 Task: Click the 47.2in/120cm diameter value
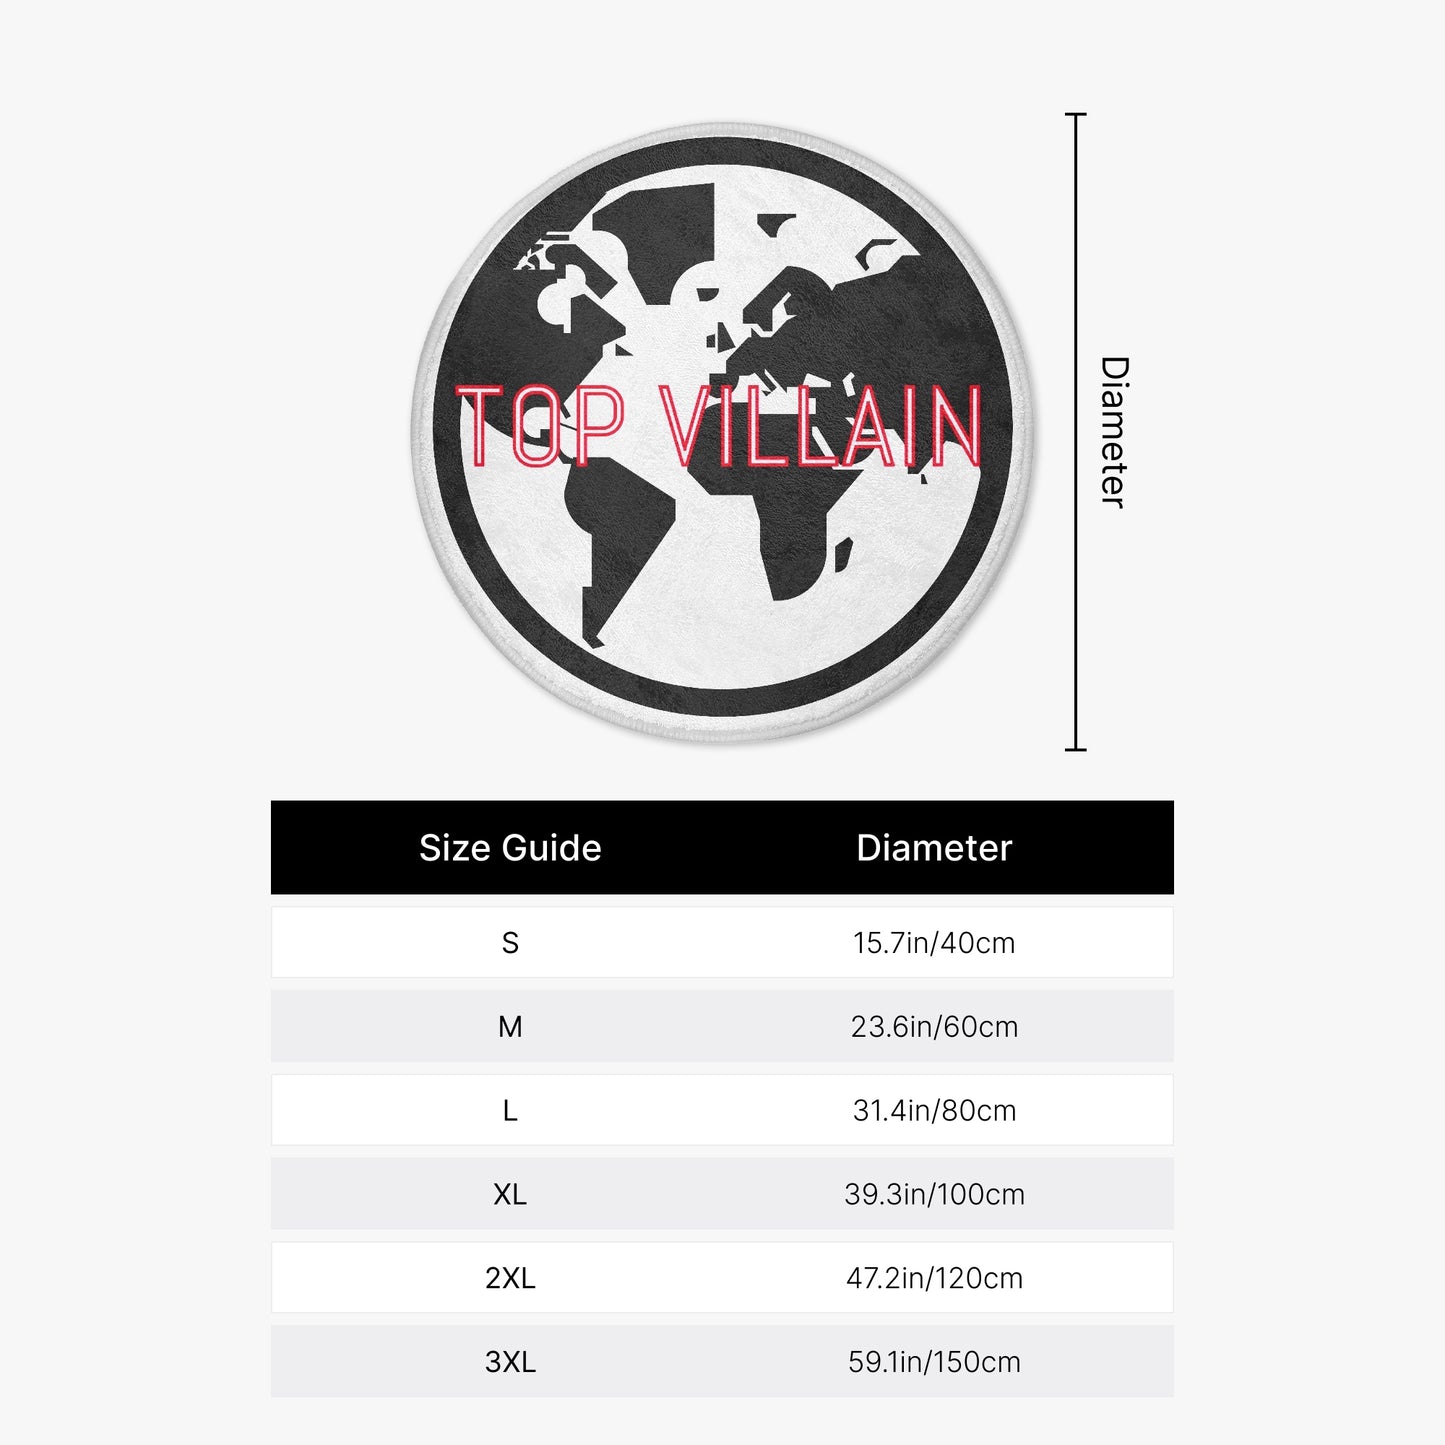point(934,1278)
